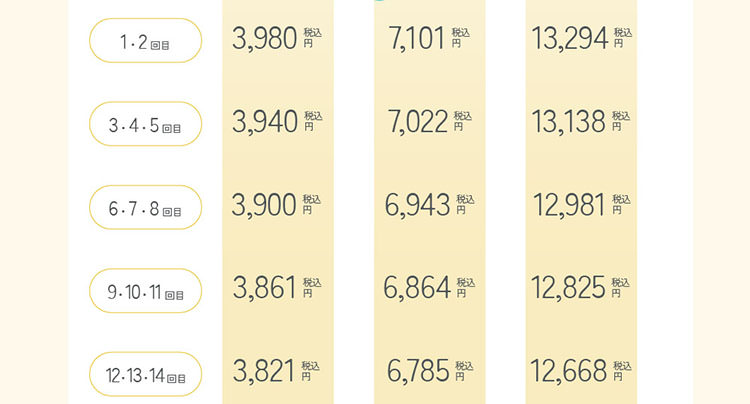The width and height of the screenshot is (750, 404).
Task: Pick the 6,943 yen price
Action: pyautogui.click(x=418, y=205)
